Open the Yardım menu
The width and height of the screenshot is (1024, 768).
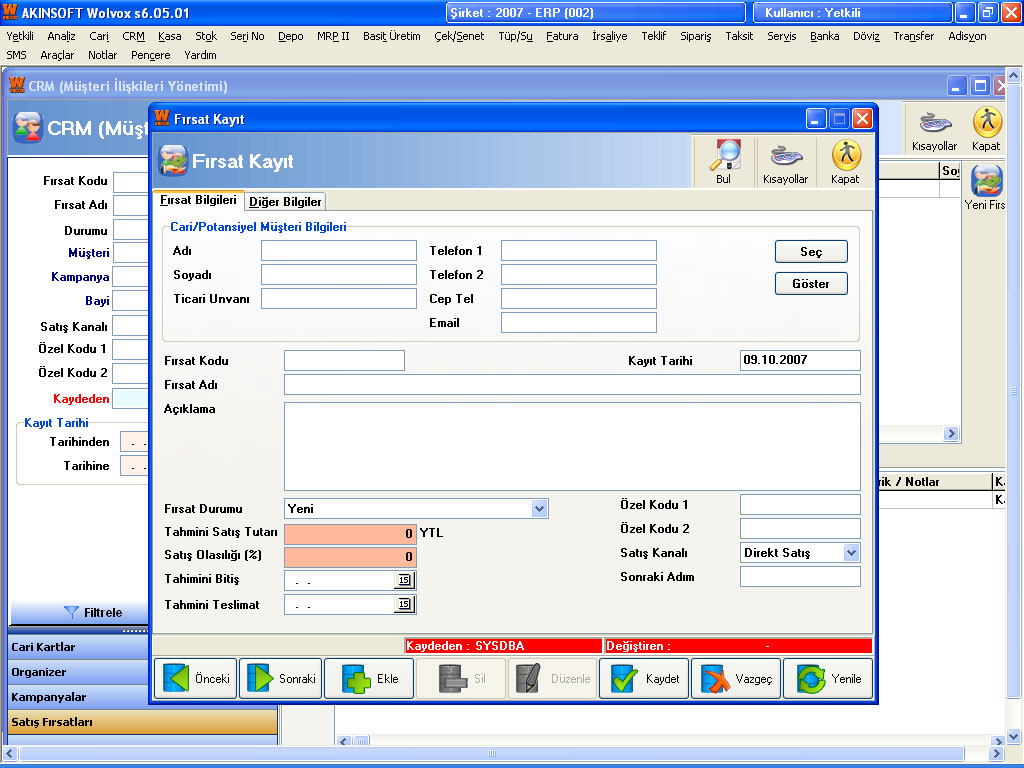tap(200, 56)
